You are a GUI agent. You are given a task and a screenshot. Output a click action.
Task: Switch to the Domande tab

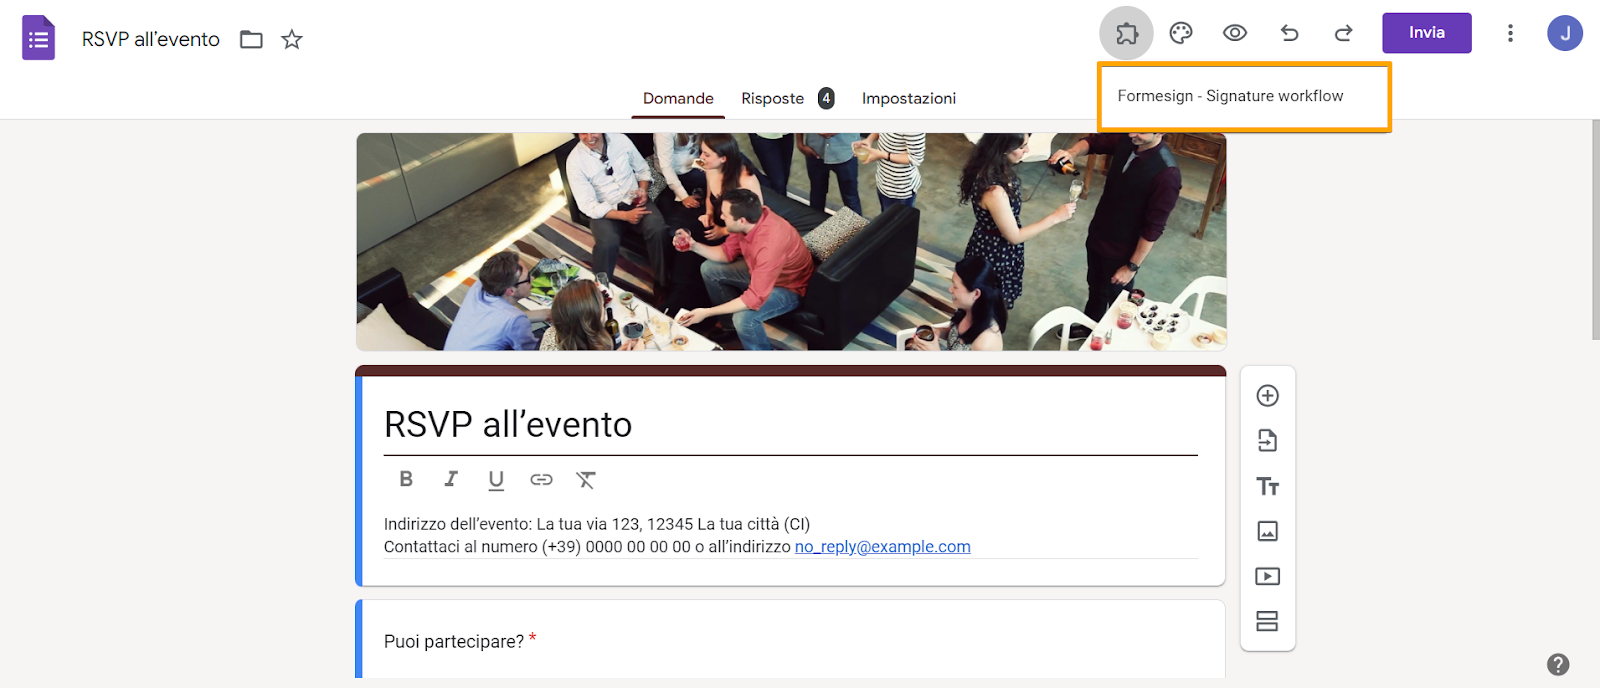pyautogui.click(x=678, y=98)
